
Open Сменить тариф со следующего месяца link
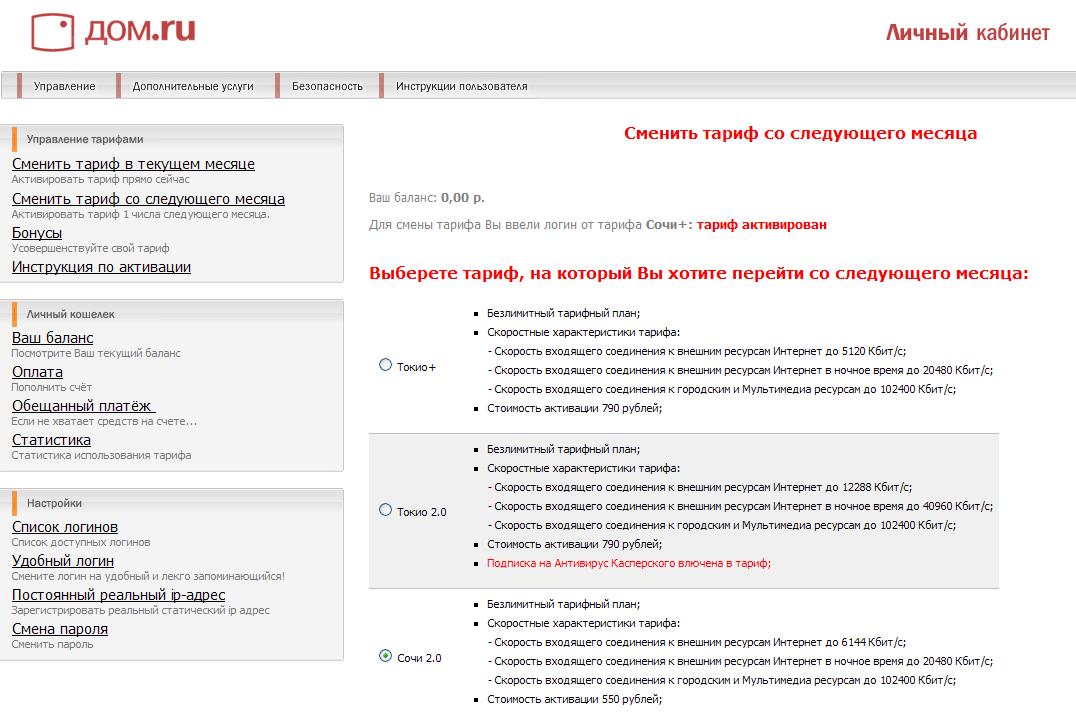pos(148,199)
